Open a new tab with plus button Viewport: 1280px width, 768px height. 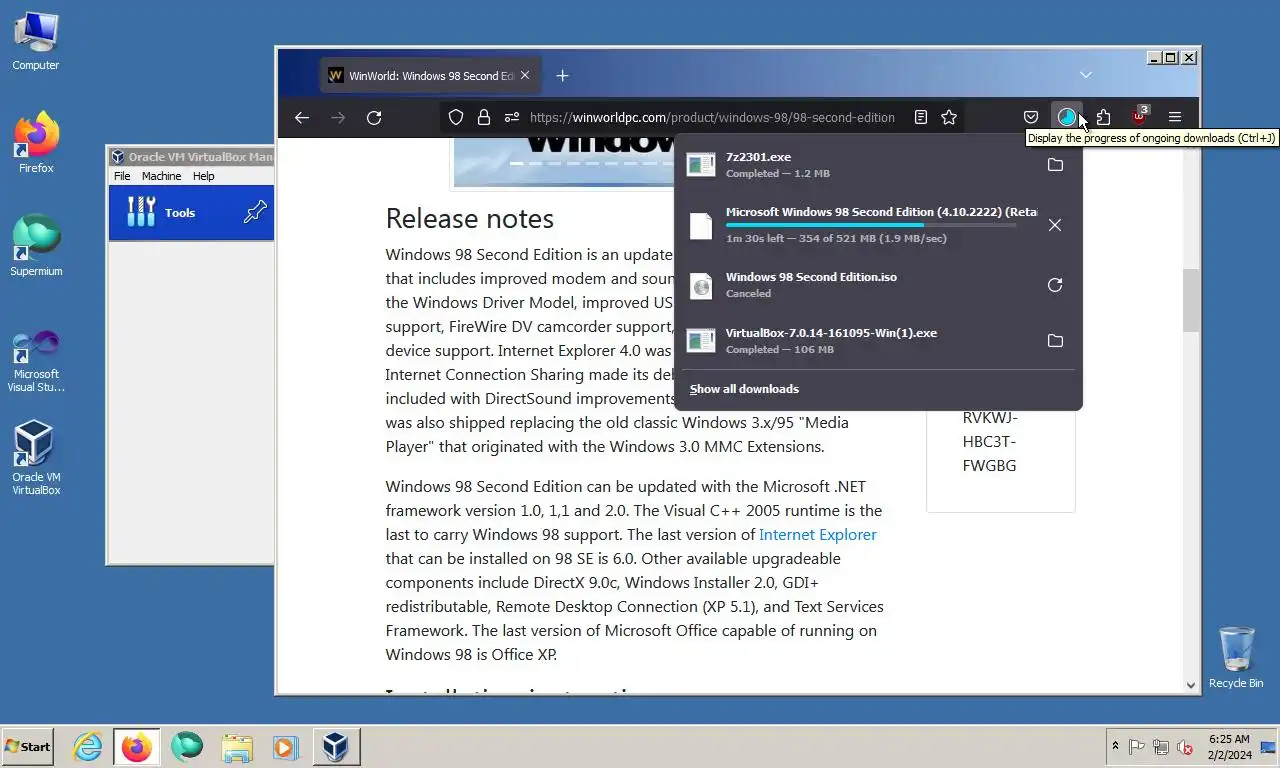pyautogui.click(x=562, y=75)
